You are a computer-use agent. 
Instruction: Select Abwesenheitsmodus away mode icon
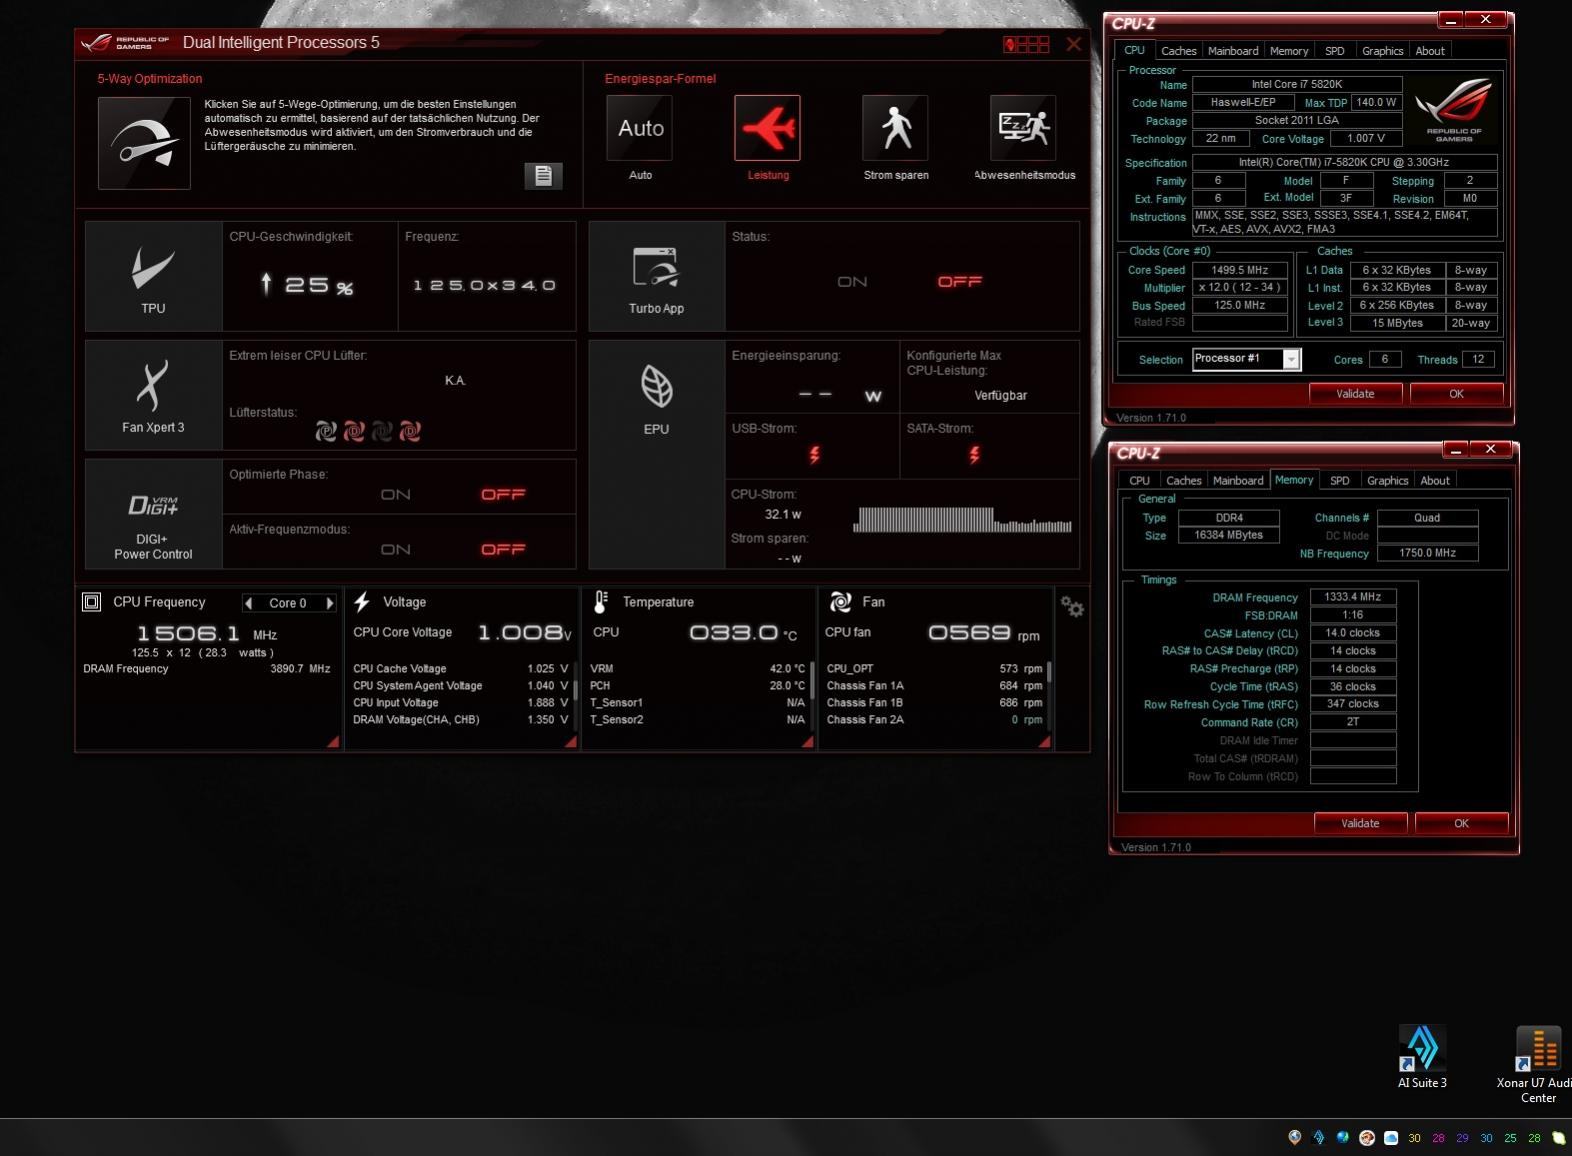(x=1023, y=128)
